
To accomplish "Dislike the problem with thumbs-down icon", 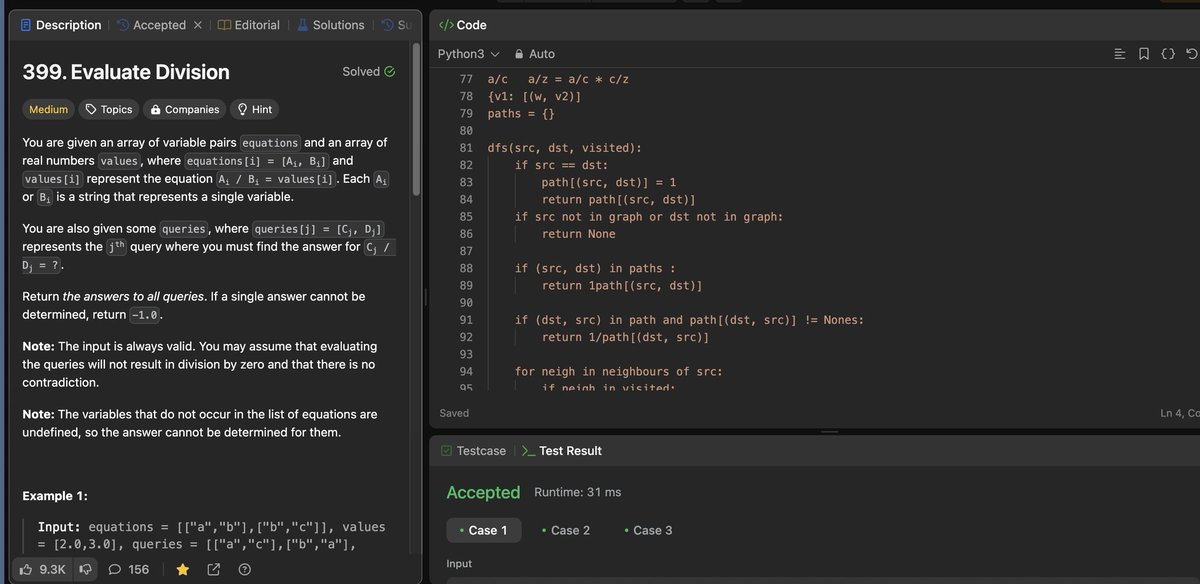I will [86, 570].
